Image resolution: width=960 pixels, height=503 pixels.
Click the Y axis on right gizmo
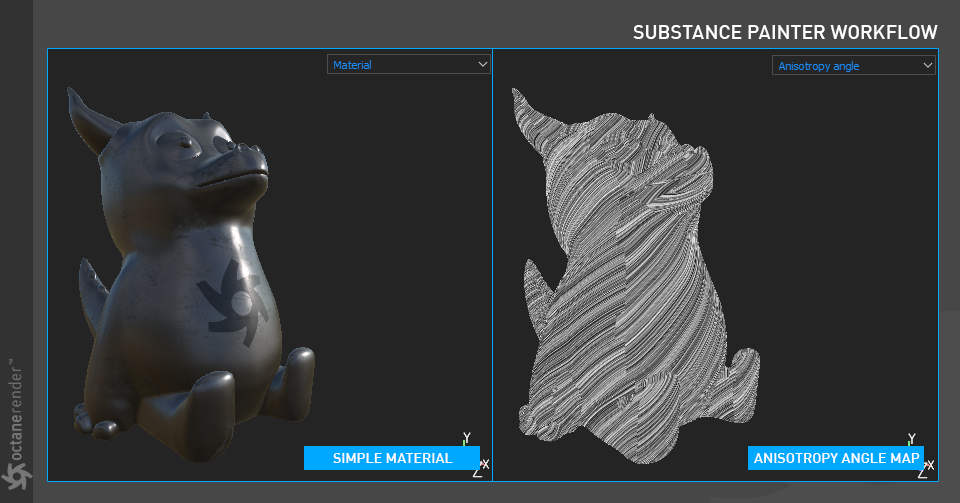[912, 439]
